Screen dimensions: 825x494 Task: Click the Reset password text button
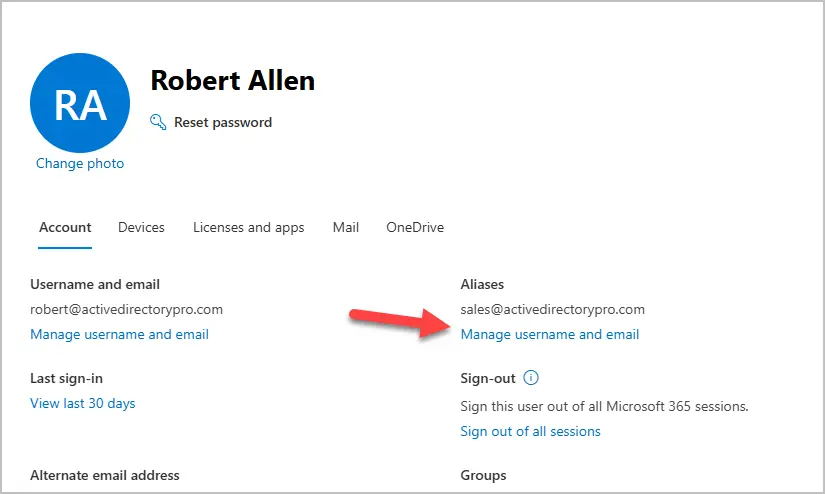coord(223,122)
